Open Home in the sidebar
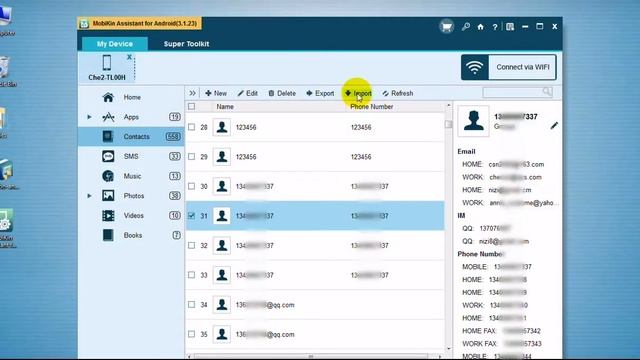Image resolution: width=640 pixels, height=360 pixels. point(131,97)
